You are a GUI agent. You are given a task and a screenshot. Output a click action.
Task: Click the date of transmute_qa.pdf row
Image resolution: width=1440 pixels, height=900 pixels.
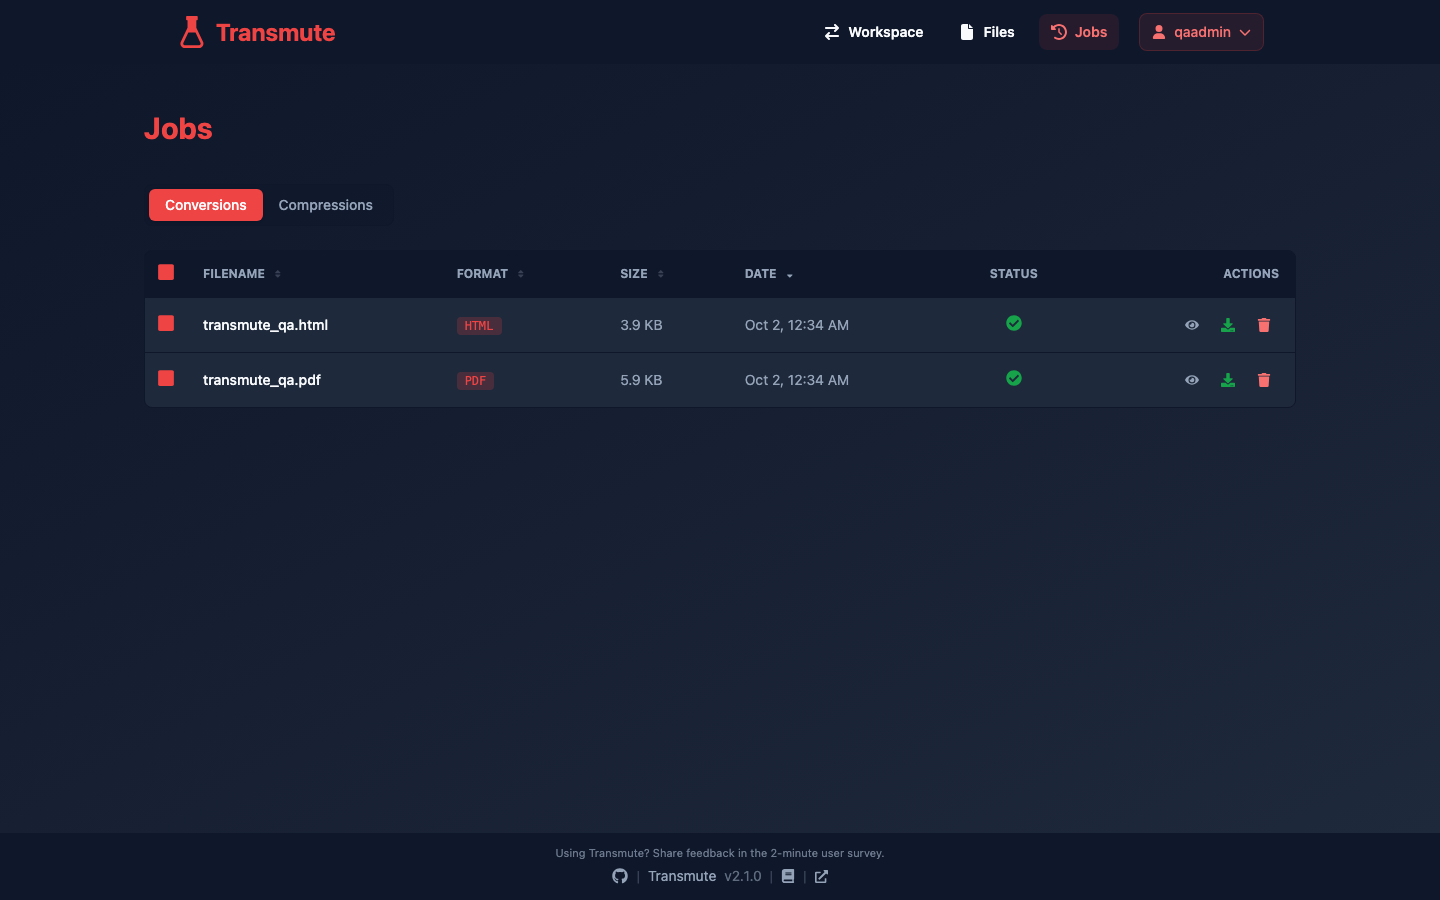coord(797,380)
